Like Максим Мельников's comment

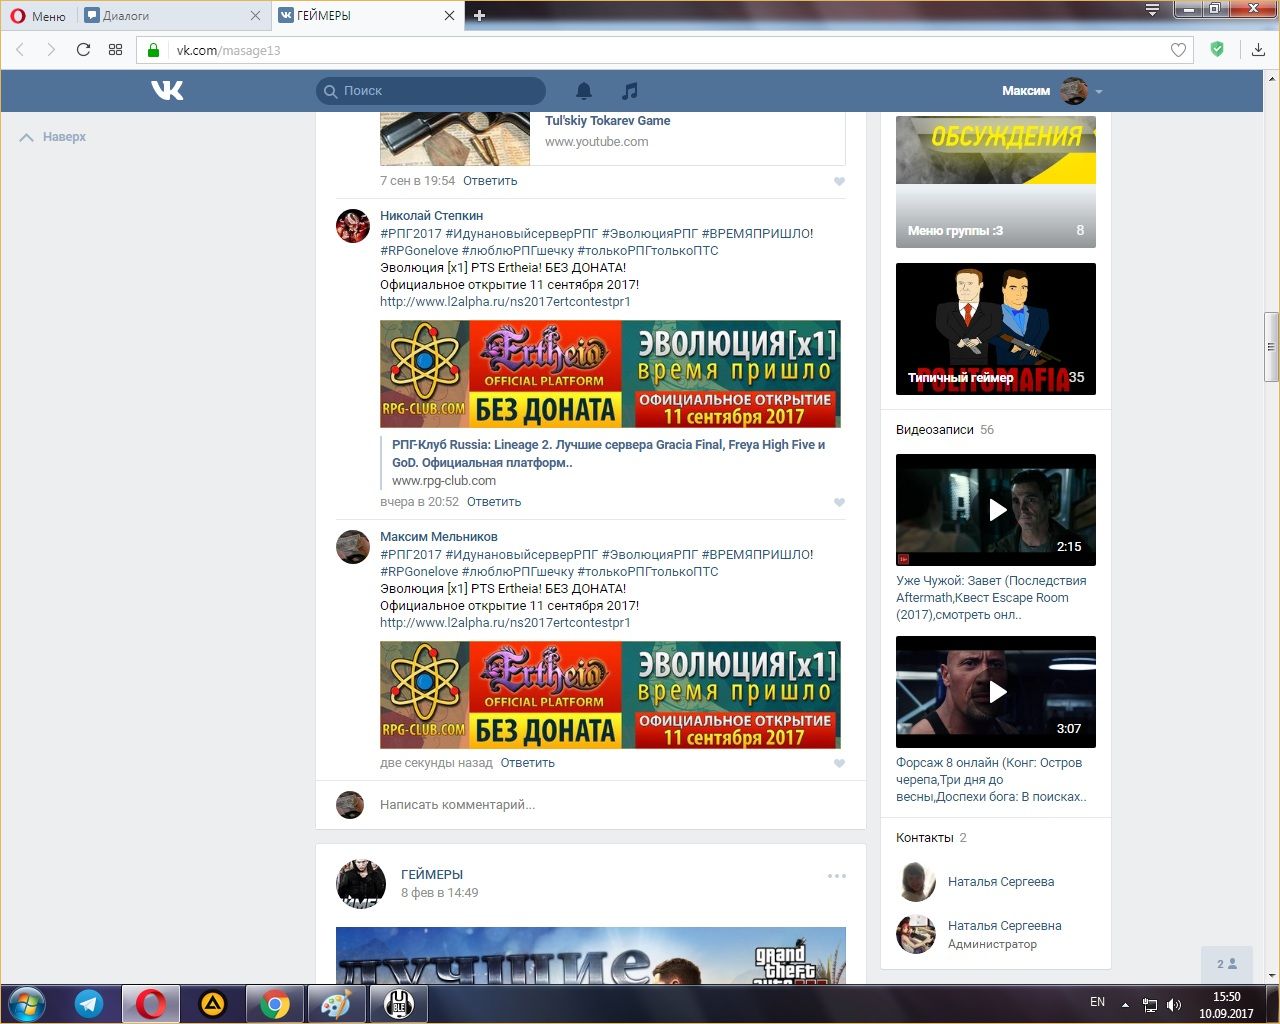coord(839,763)
